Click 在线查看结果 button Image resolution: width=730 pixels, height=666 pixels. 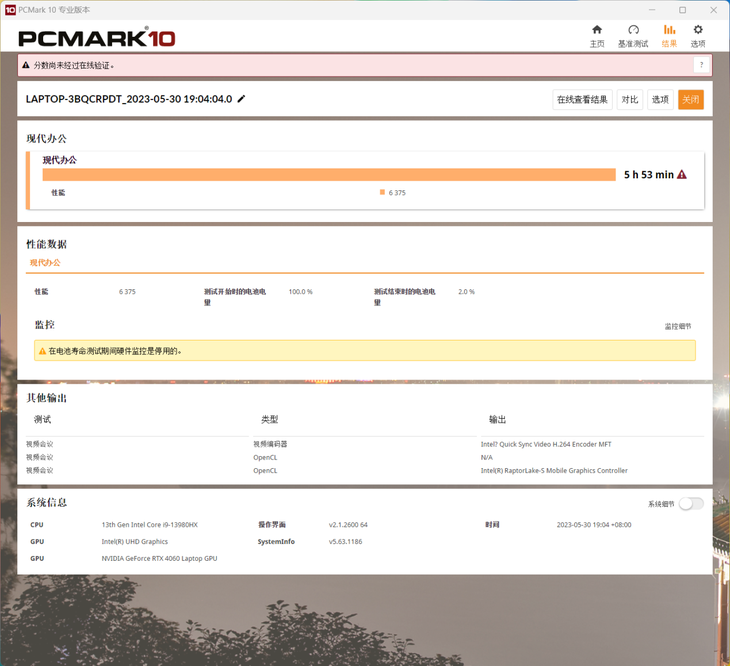coord(582,100)
